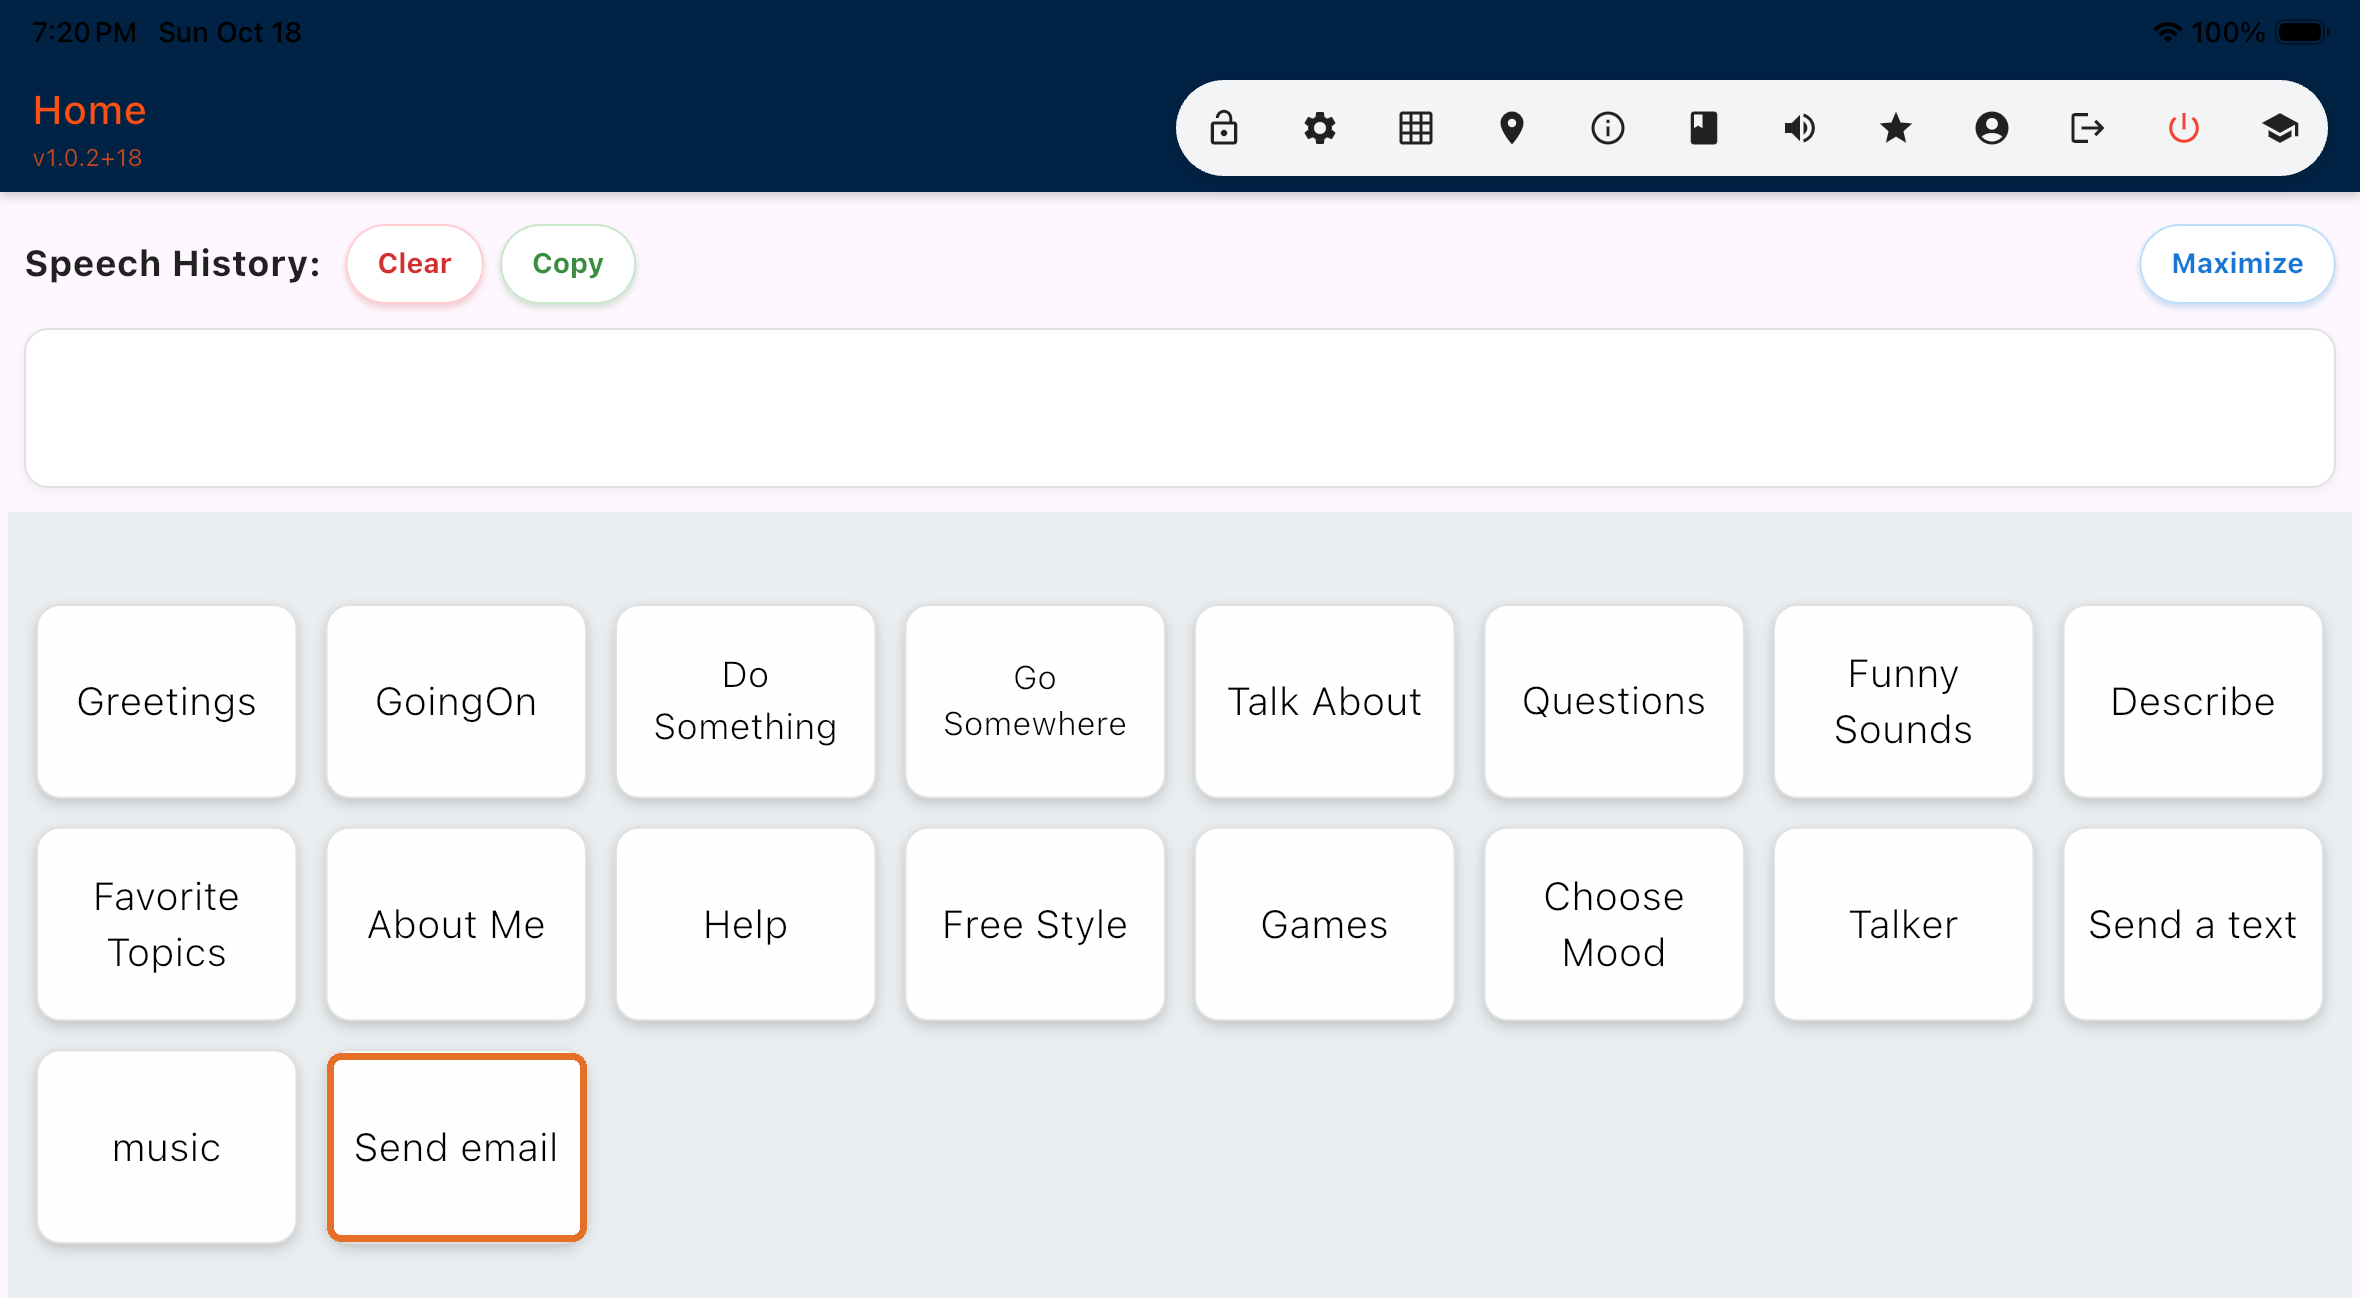
Task: Select the Questions tile
Action: tap(1614, 702)
